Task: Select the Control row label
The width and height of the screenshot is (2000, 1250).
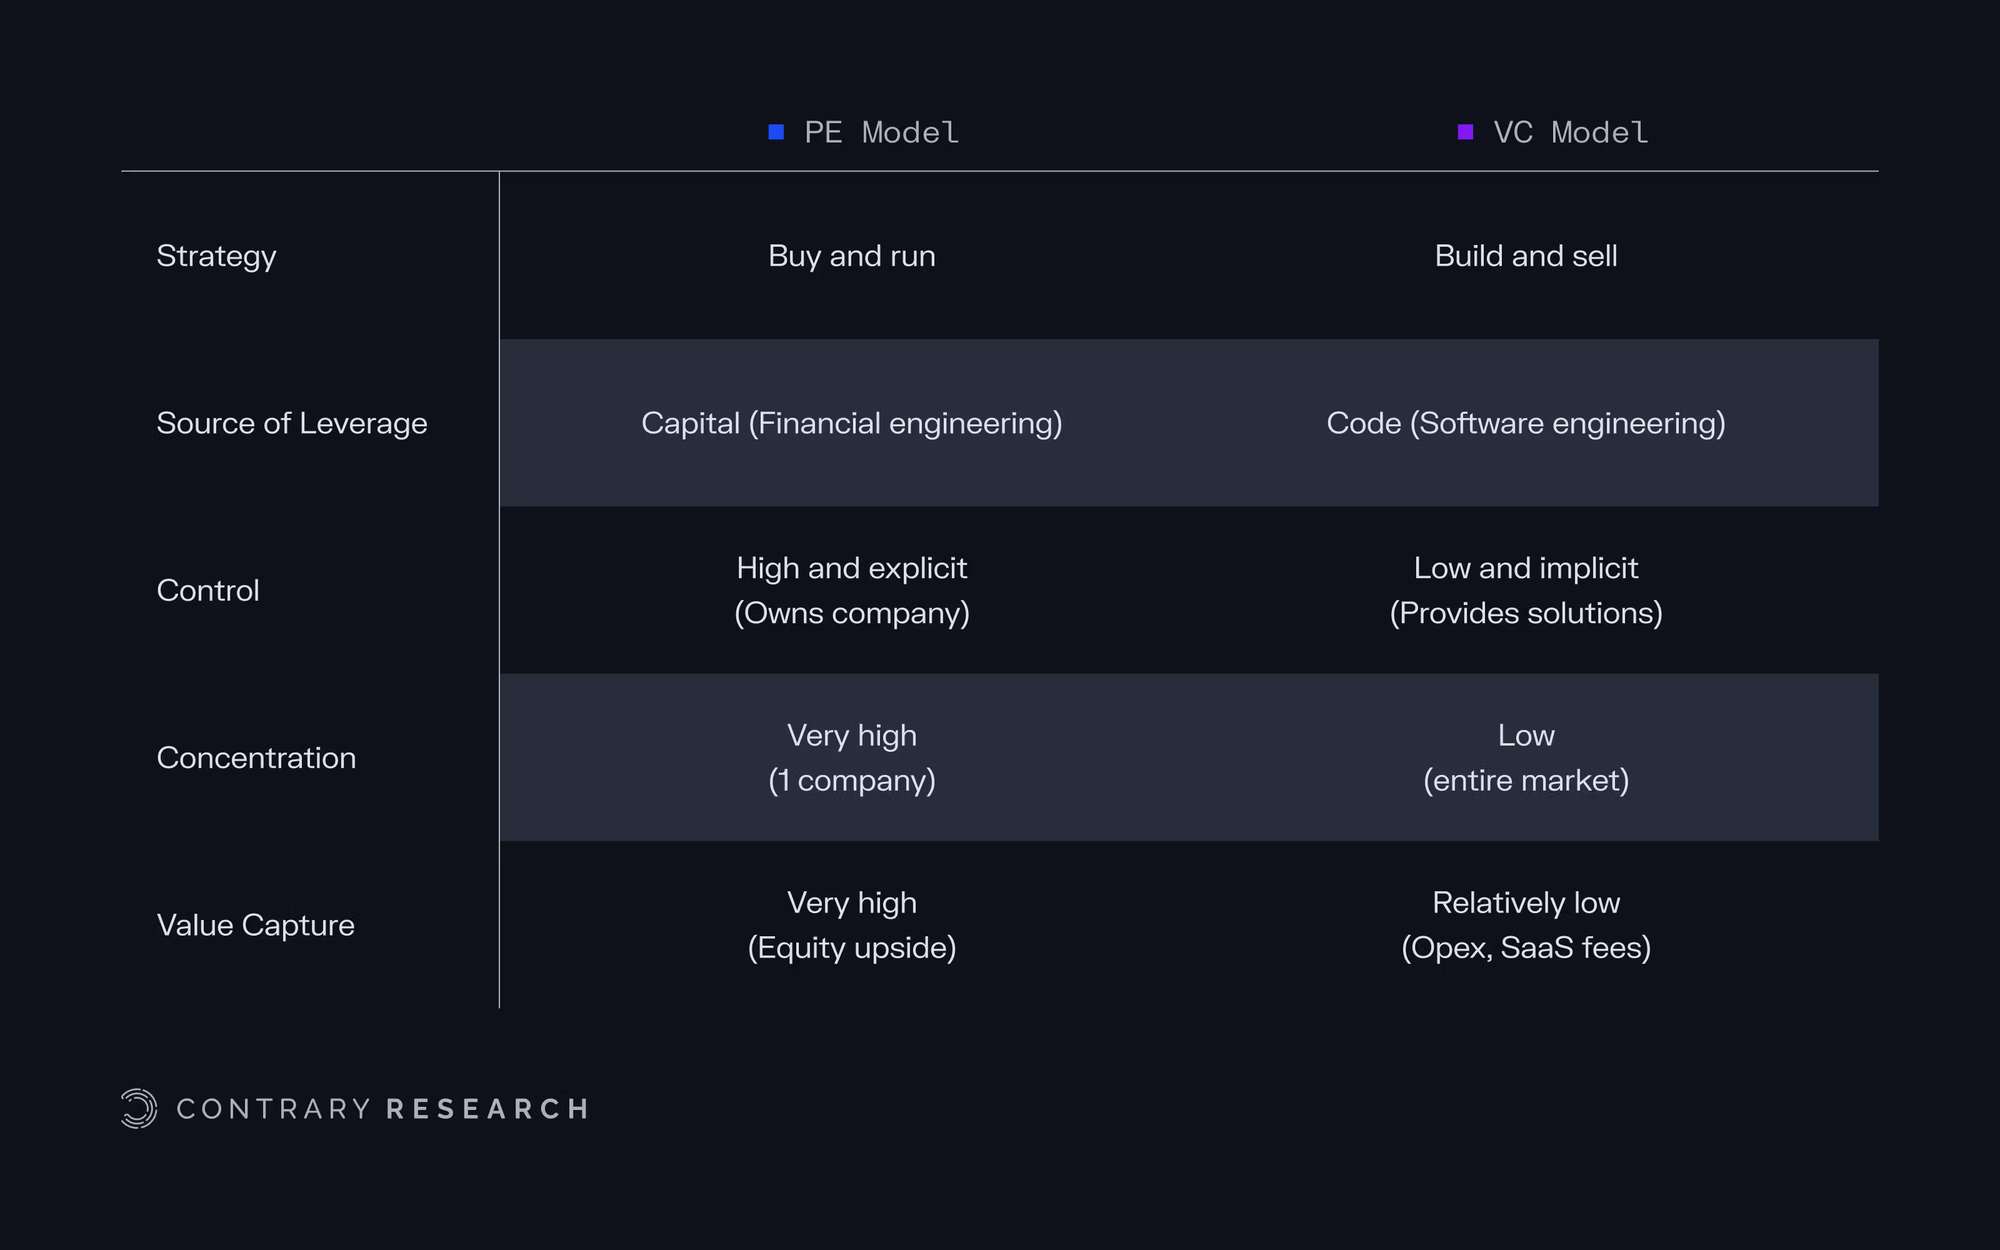Action: pyautogui.click(x=208, y=590)
